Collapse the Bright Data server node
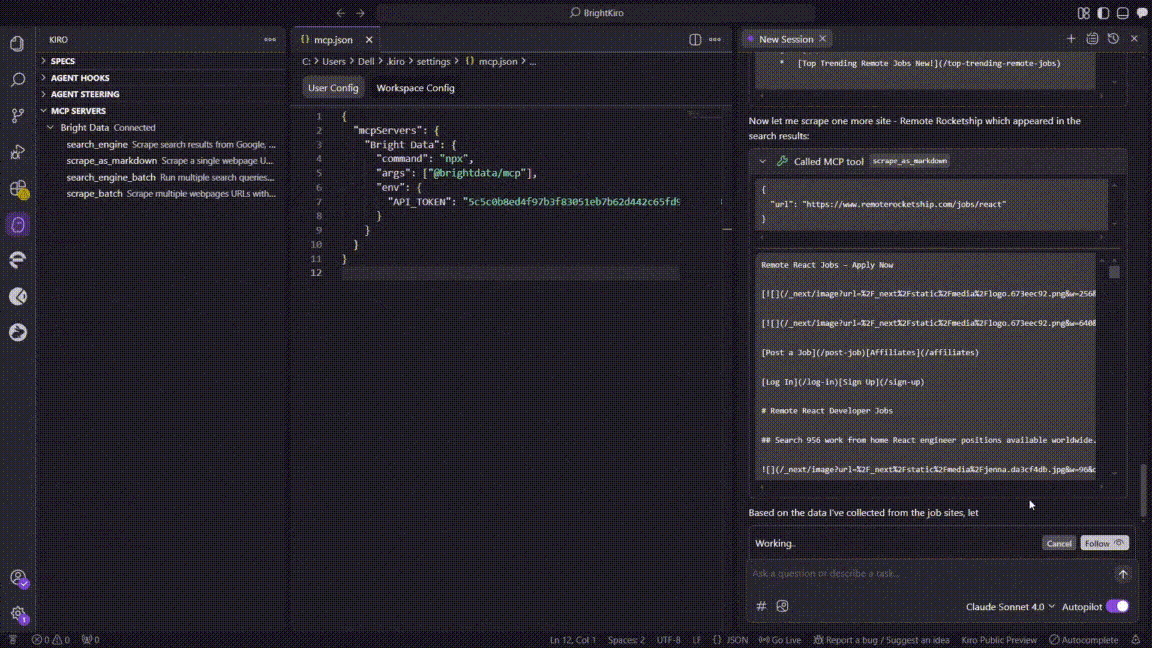 [x=51, y=128]
